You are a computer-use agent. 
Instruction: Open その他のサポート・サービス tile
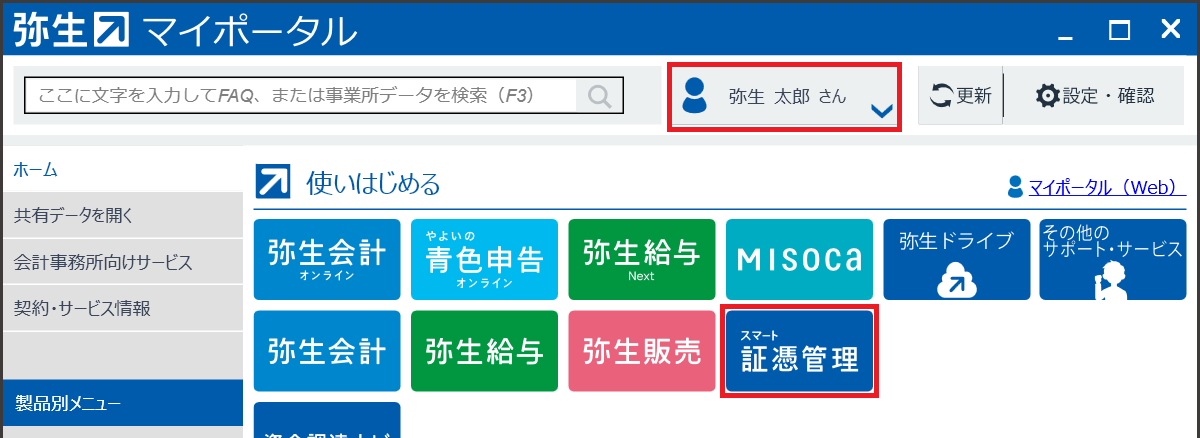(x=1113, y=259)
